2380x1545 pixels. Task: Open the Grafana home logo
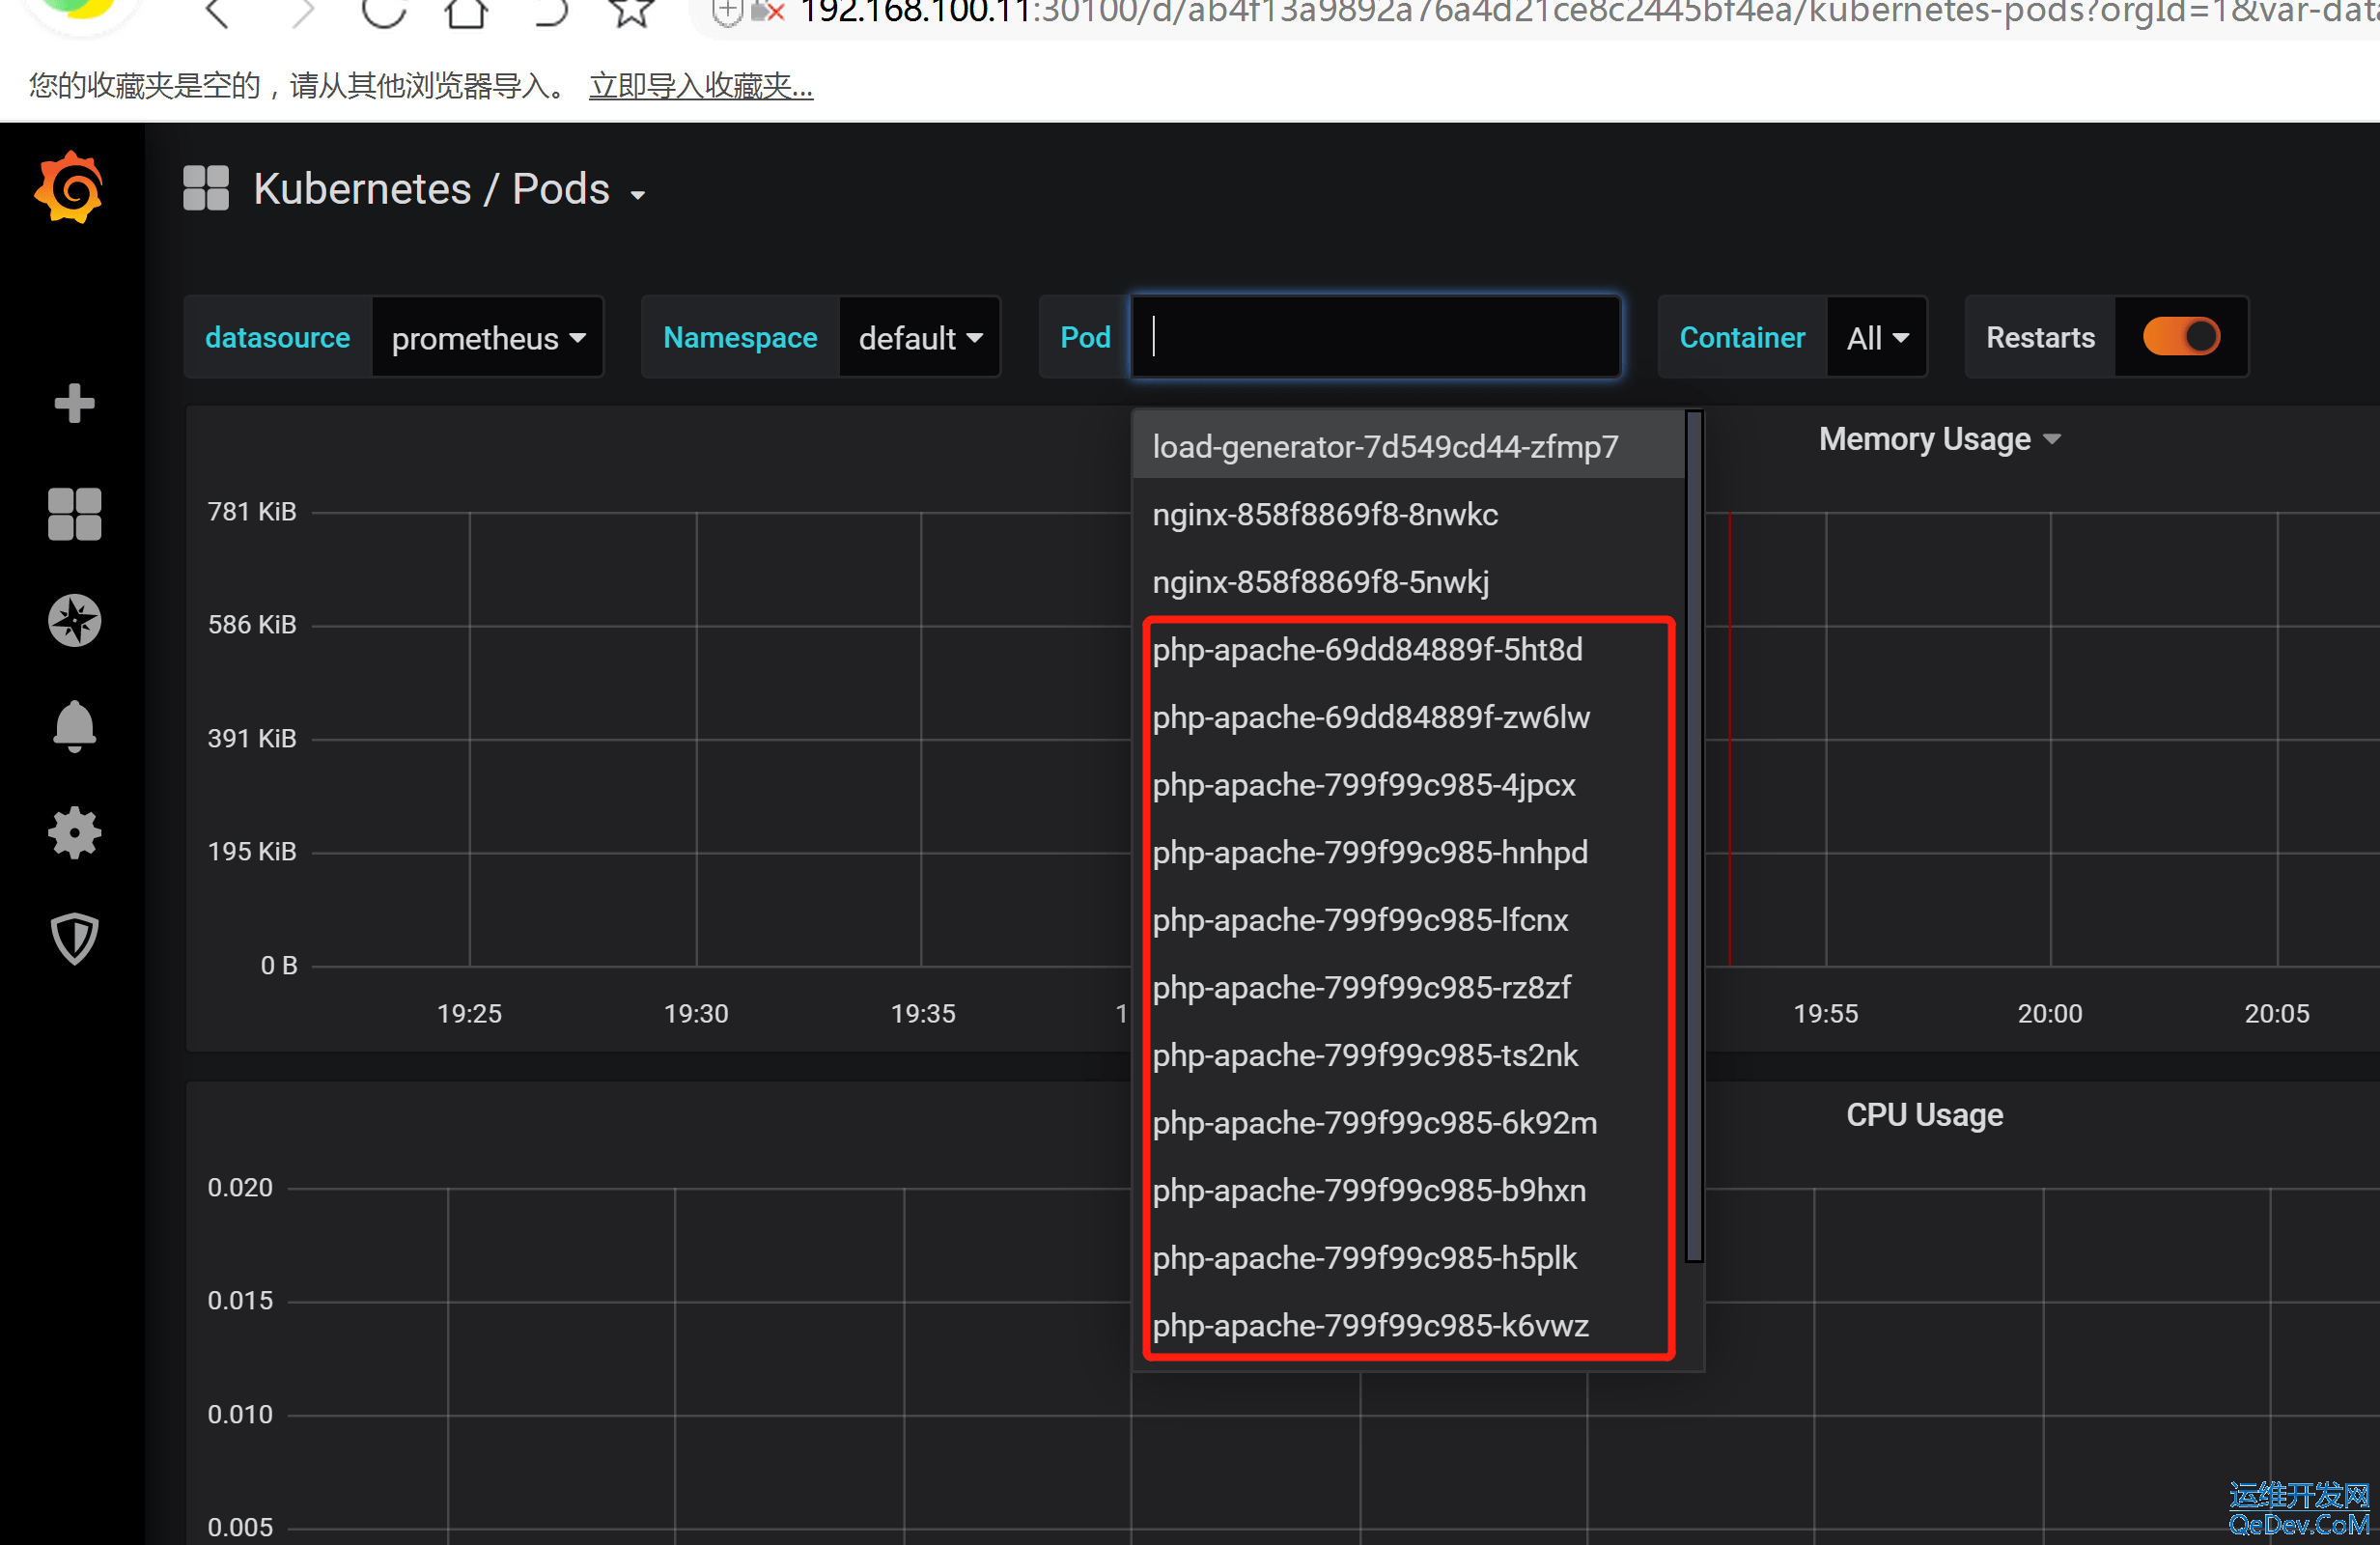click(x=69, y=187)
